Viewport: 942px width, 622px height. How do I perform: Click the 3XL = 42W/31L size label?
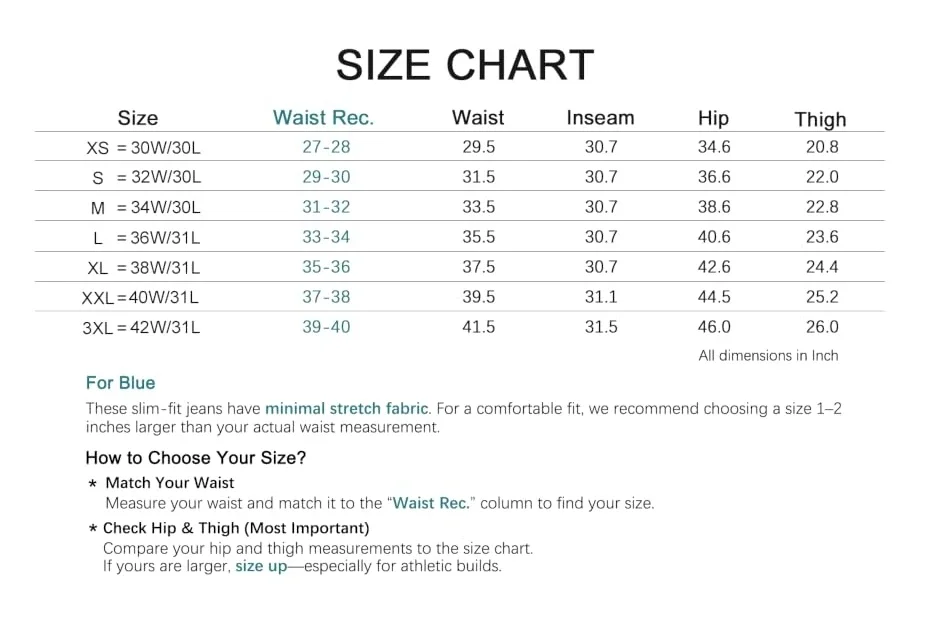pos(141,328)
